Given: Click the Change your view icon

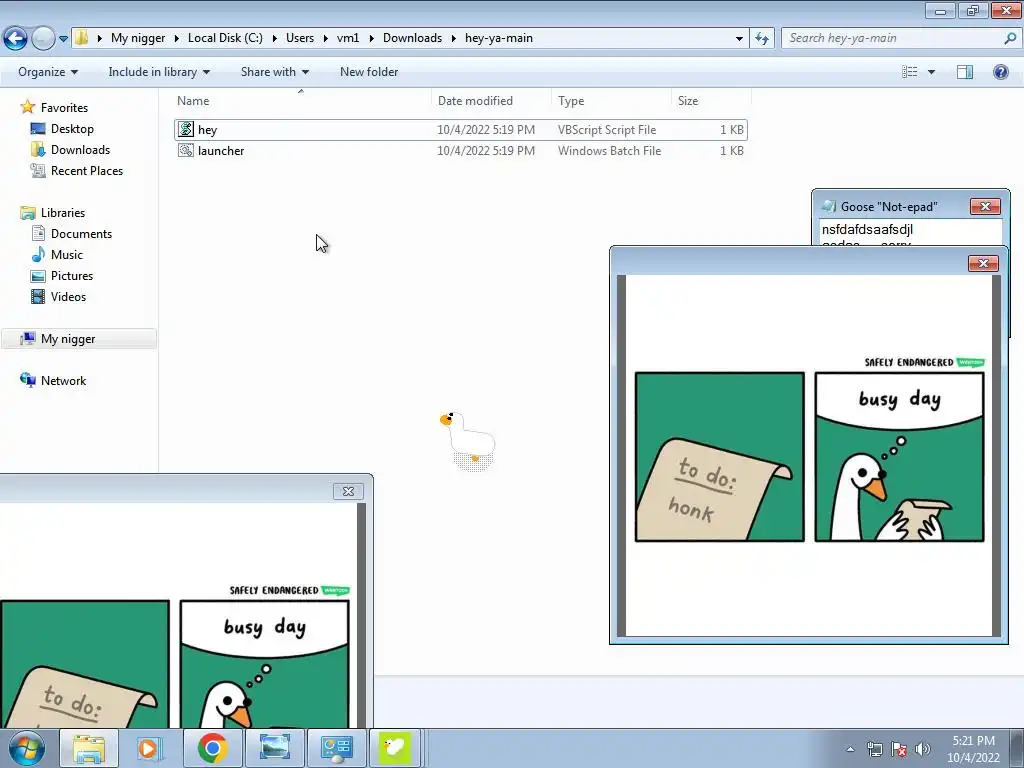Looking at the screenshot, I should tap(910, 72).
